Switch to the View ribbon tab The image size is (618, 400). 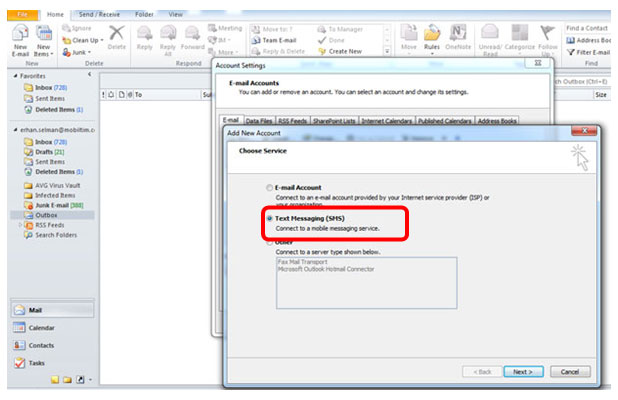[175, 15]
